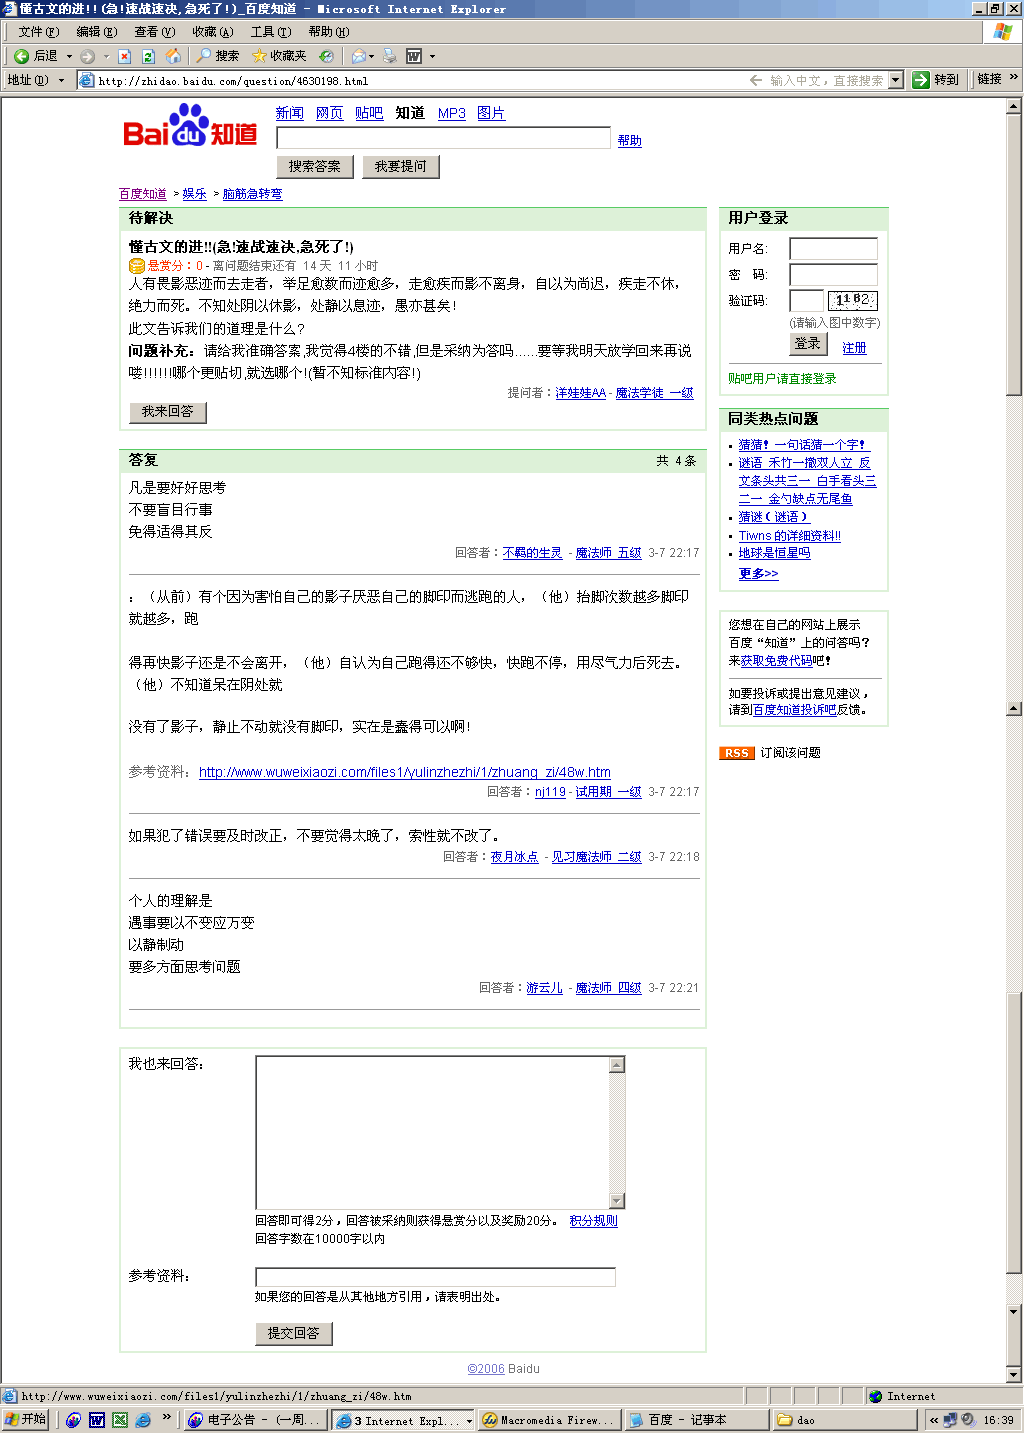Open the Back button history dropdown

69,56
